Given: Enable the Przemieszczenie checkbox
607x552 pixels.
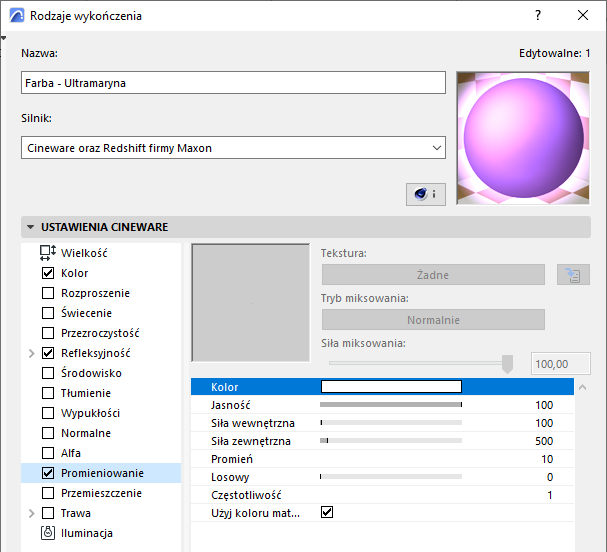Looking at the screenshot, I should tap(48, 493).
